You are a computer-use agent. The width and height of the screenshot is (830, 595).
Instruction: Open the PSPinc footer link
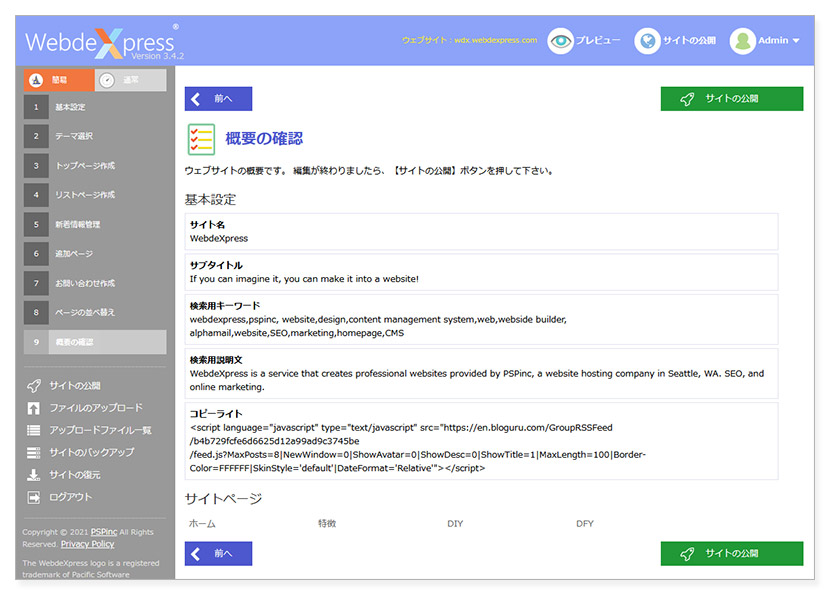tap(104, 532)
